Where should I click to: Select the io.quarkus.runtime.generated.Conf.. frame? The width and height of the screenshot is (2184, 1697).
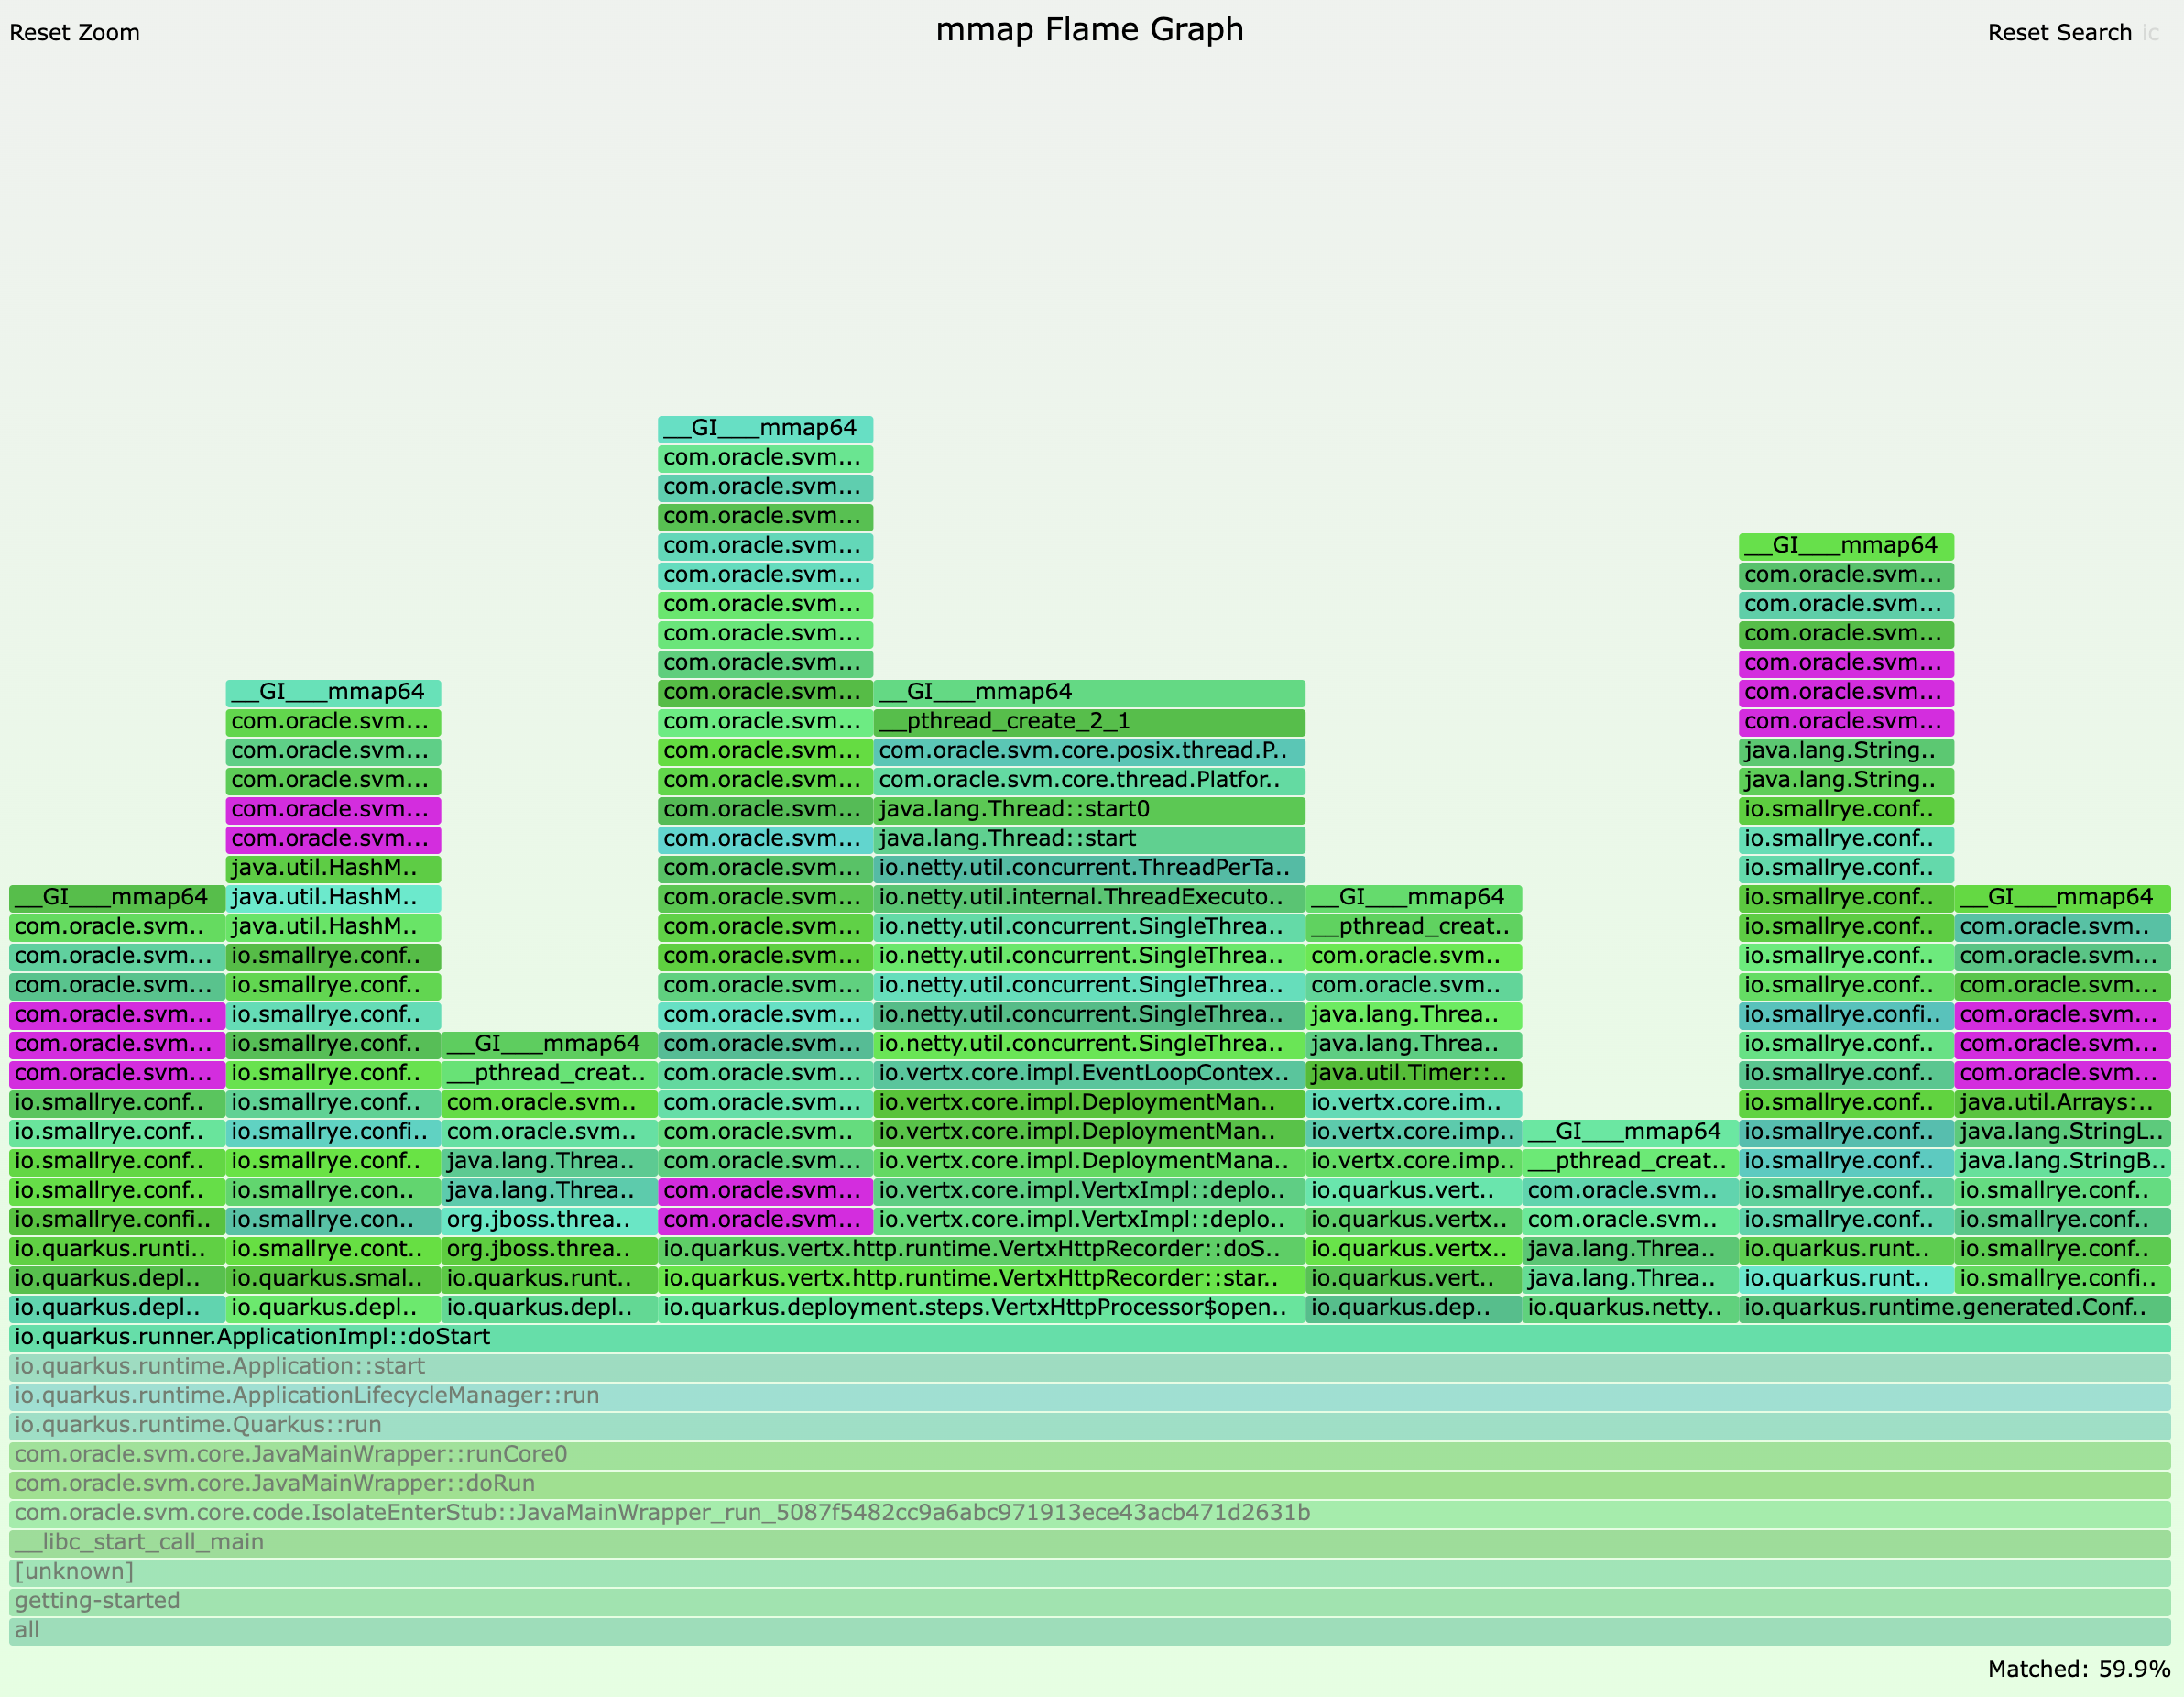click(x=1955, y=1308)
